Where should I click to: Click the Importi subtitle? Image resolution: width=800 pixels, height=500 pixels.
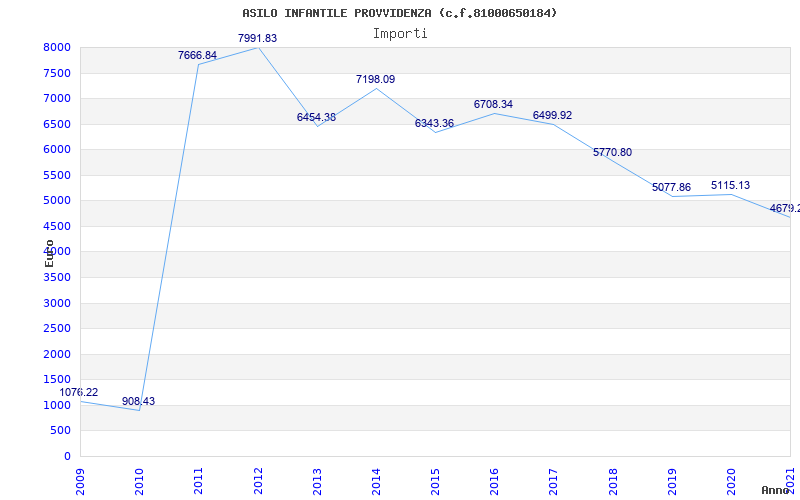[400, 34]
